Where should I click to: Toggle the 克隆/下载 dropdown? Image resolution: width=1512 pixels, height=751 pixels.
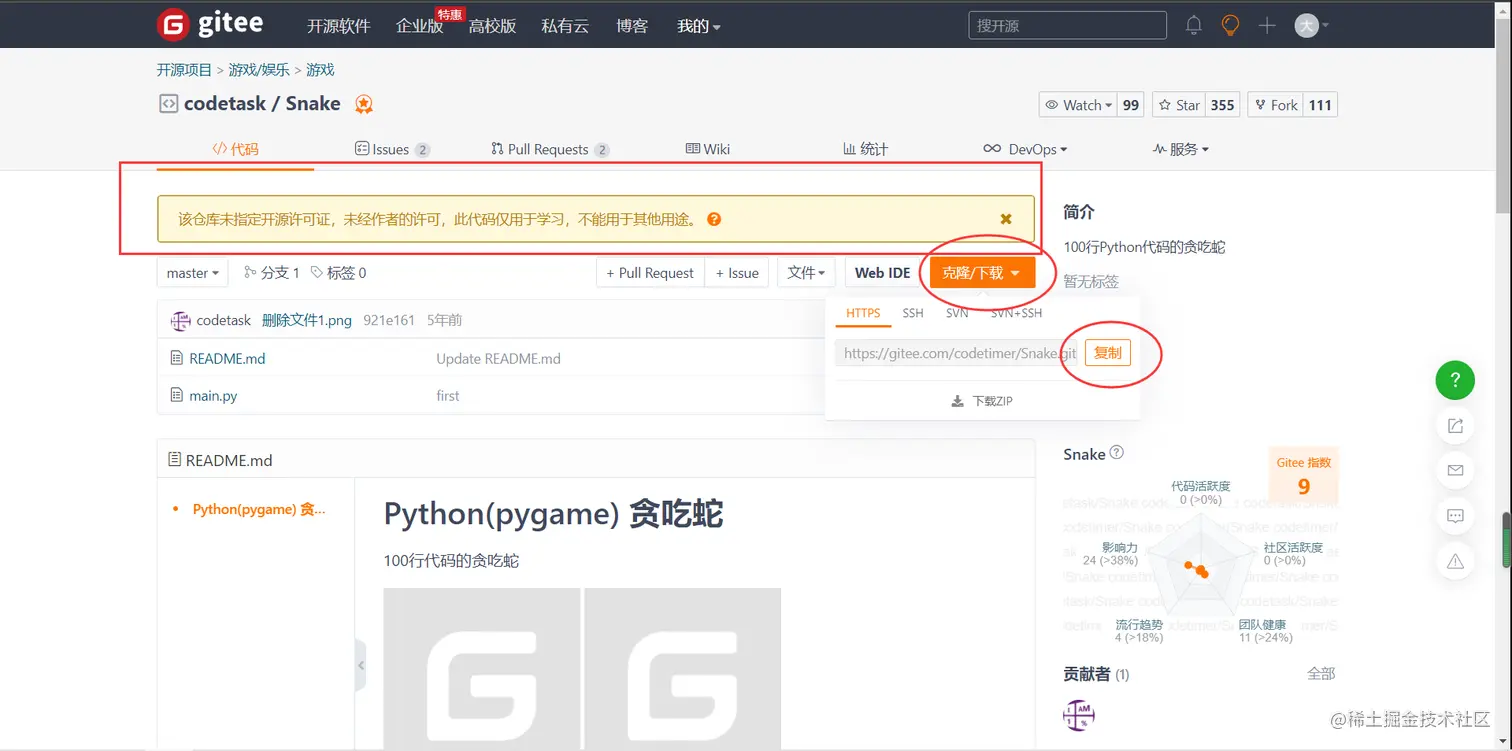coord(981,273)
